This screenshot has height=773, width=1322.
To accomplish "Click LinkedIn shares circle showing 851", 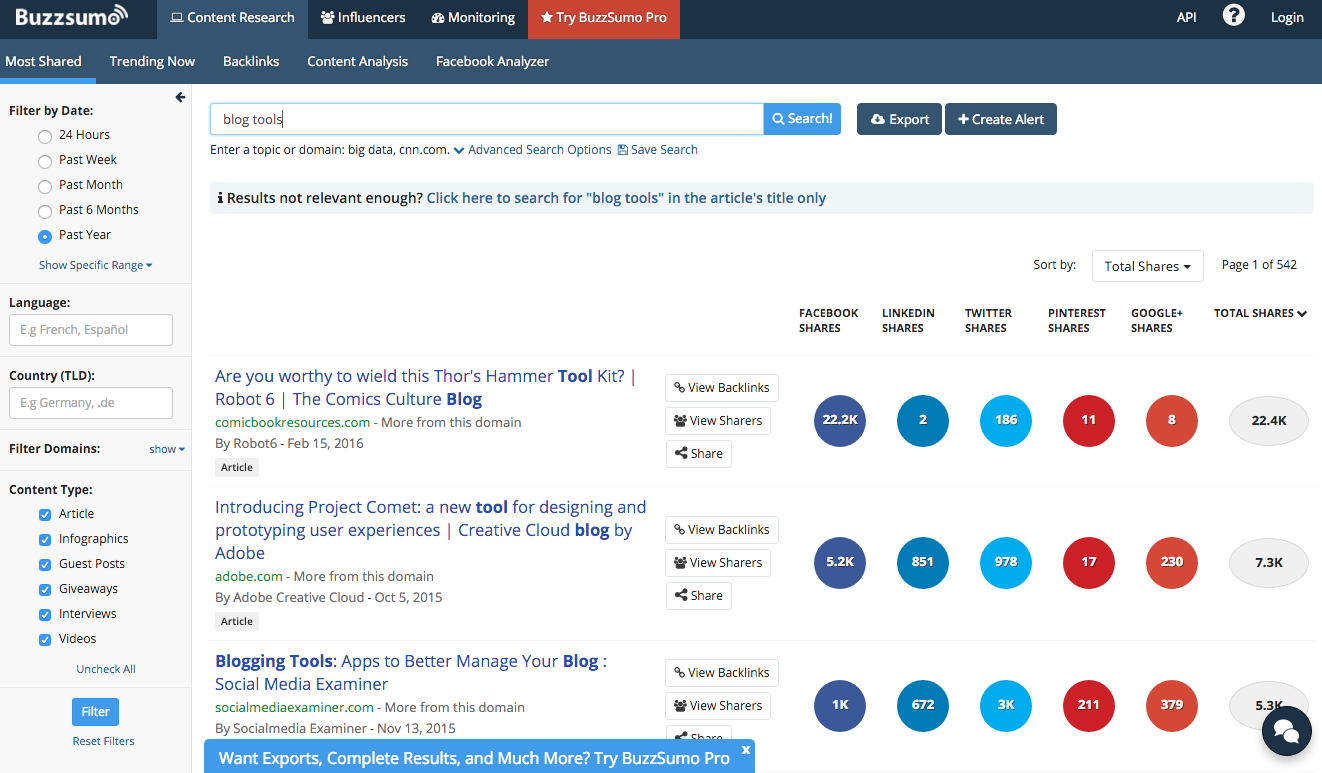I will pyautogui.click(x=923, y=562).
